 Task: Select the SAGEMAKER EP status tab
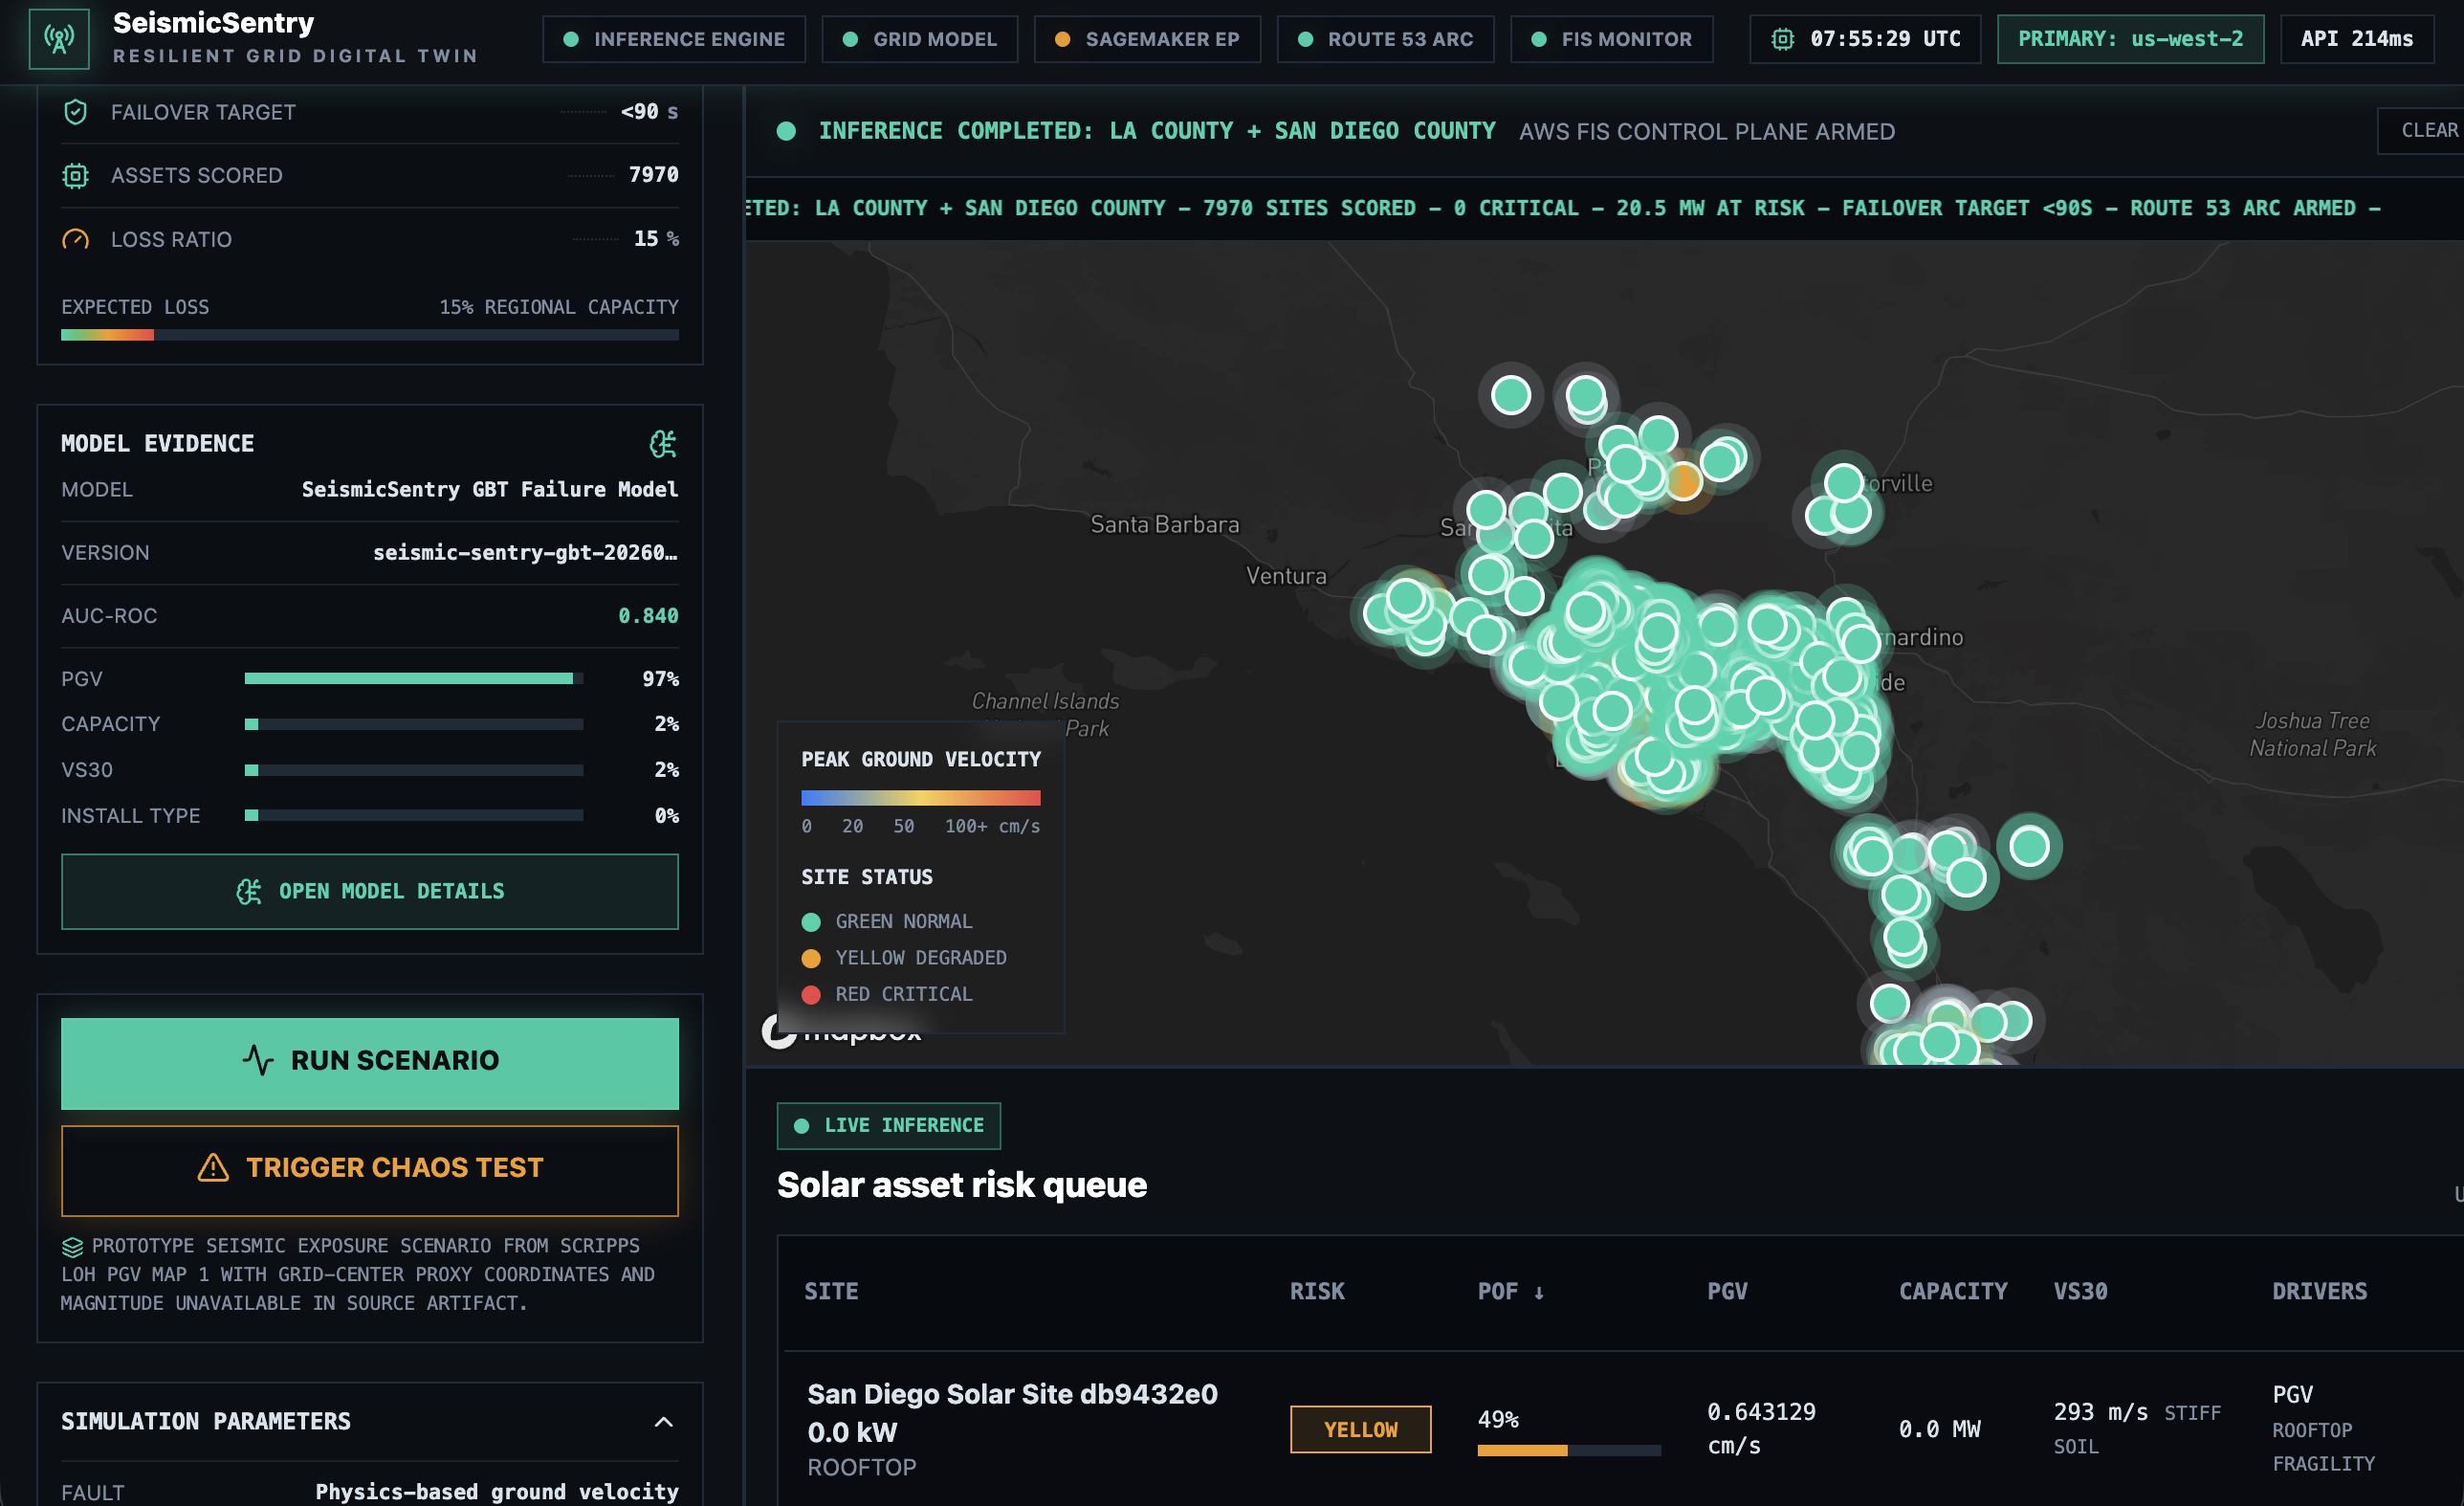click(x=1147, y=39)
